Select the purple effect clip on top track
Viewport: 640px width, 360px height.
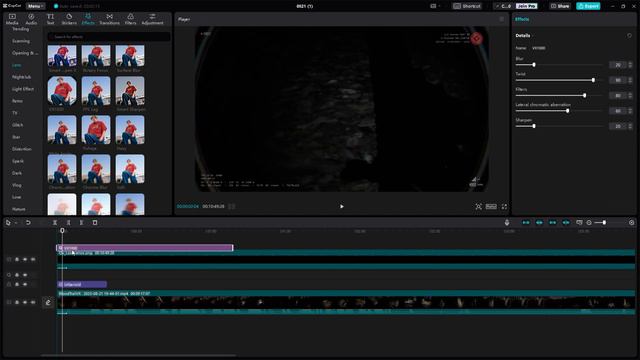pos(144,248)
